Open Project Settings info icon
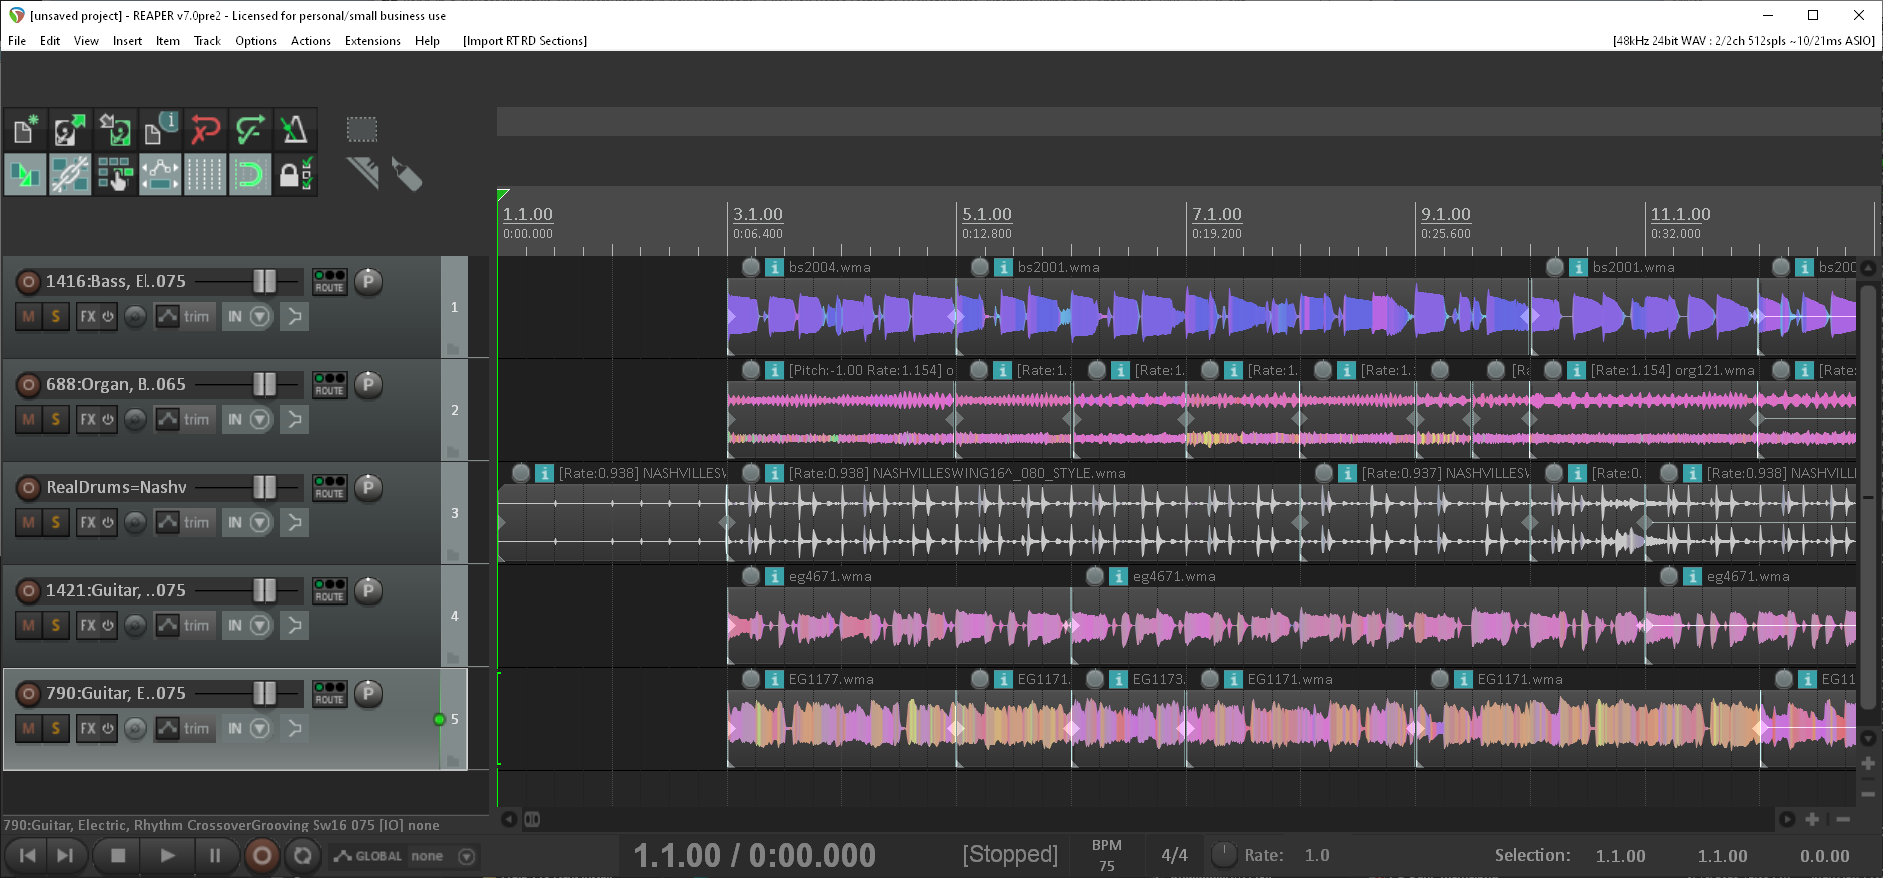Image resolution: width=1883 pixels, height=878 pixels. (x=160, y=130)
